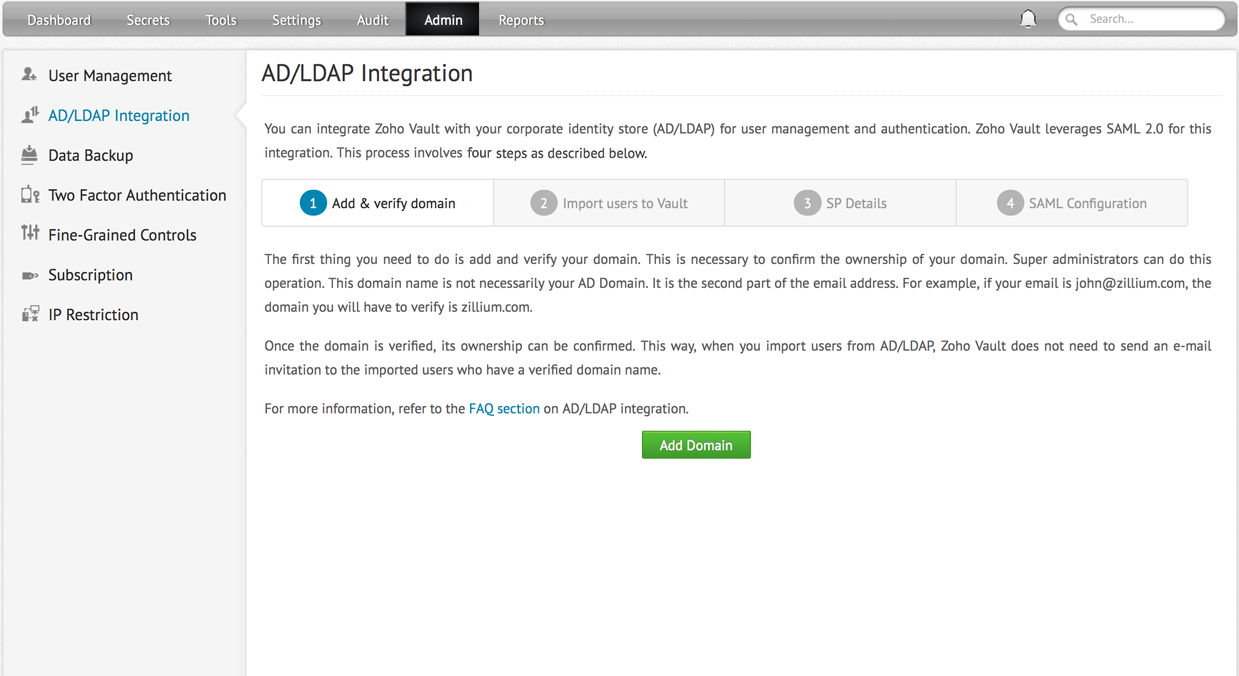Open the Secrets tab

[148, 19]
